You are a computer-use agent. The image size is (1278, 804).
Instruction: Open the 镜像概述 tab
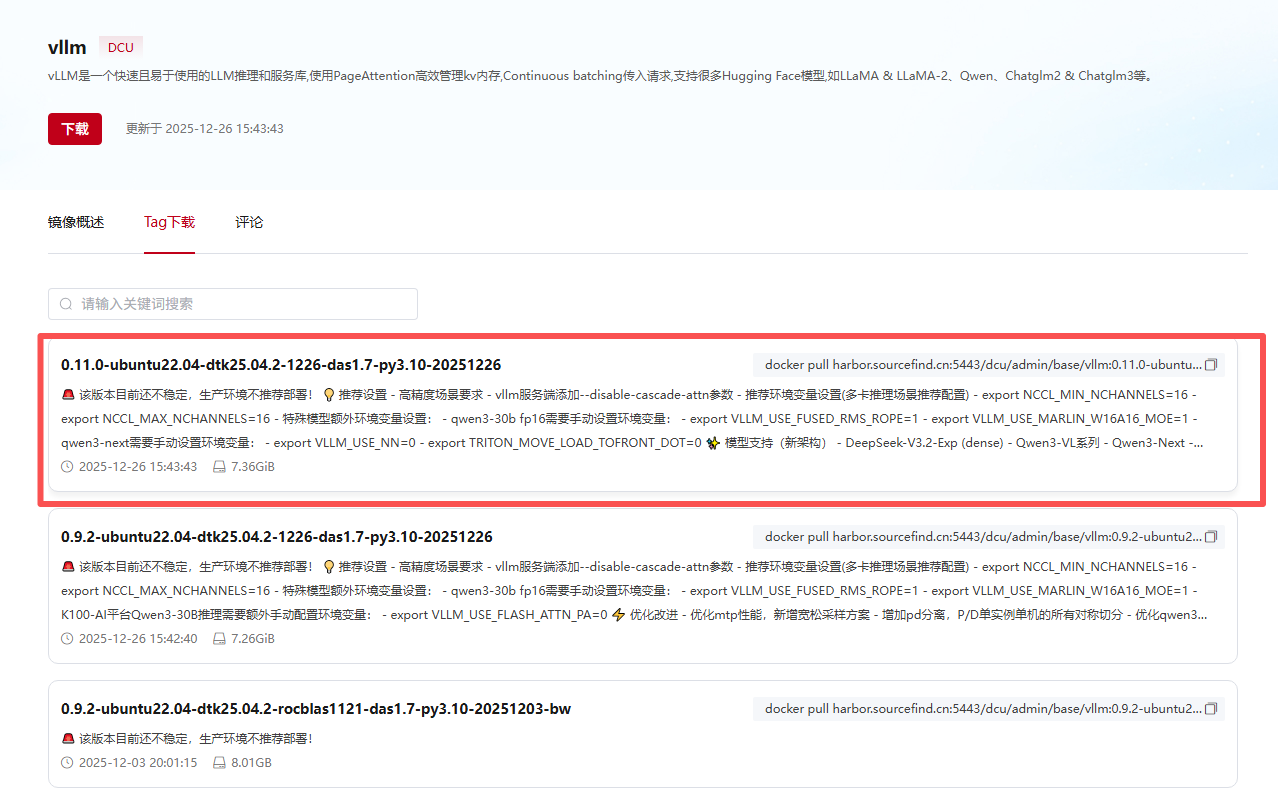point(76,222)
